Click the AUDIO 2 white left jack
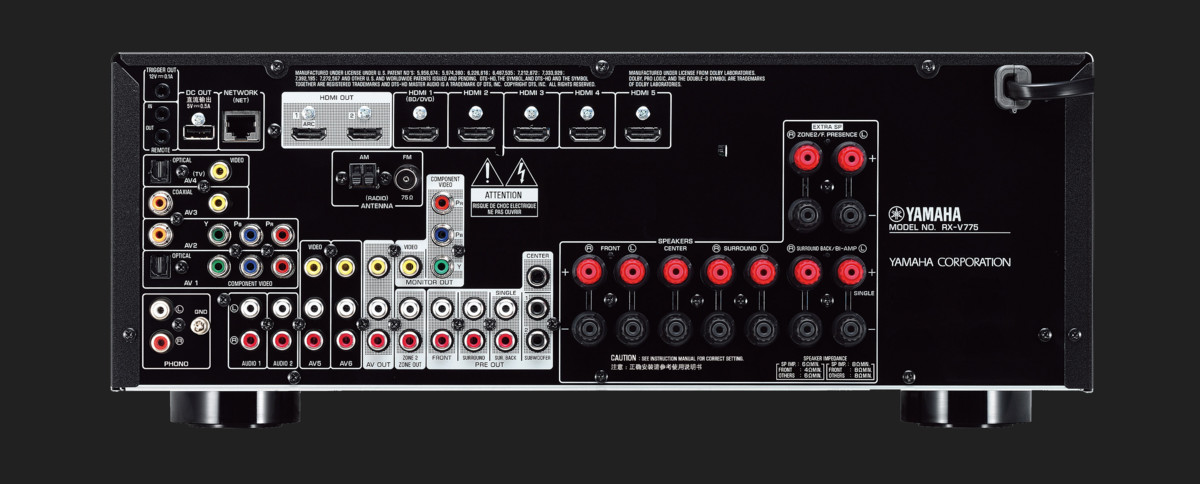This screenshot has width=1200, height=484. coord(282,309)
